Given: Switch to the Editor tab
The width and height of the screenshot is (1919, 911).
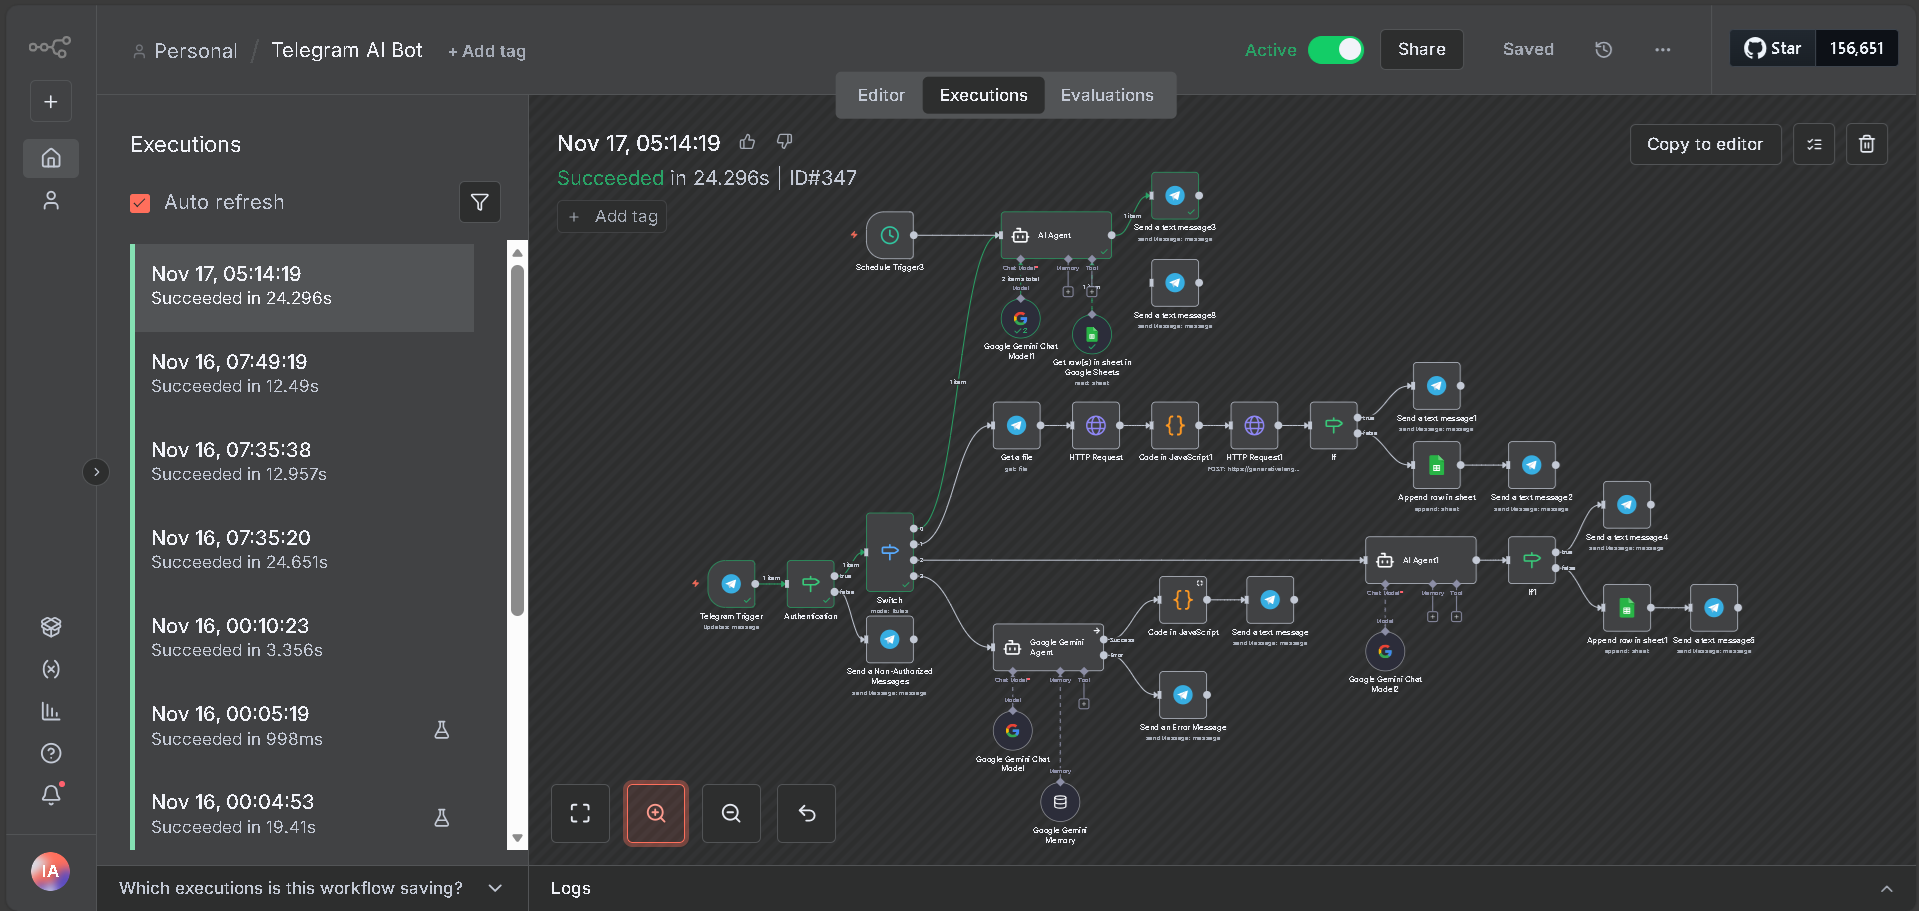Looking at the screenshot, I should point(880,95).
